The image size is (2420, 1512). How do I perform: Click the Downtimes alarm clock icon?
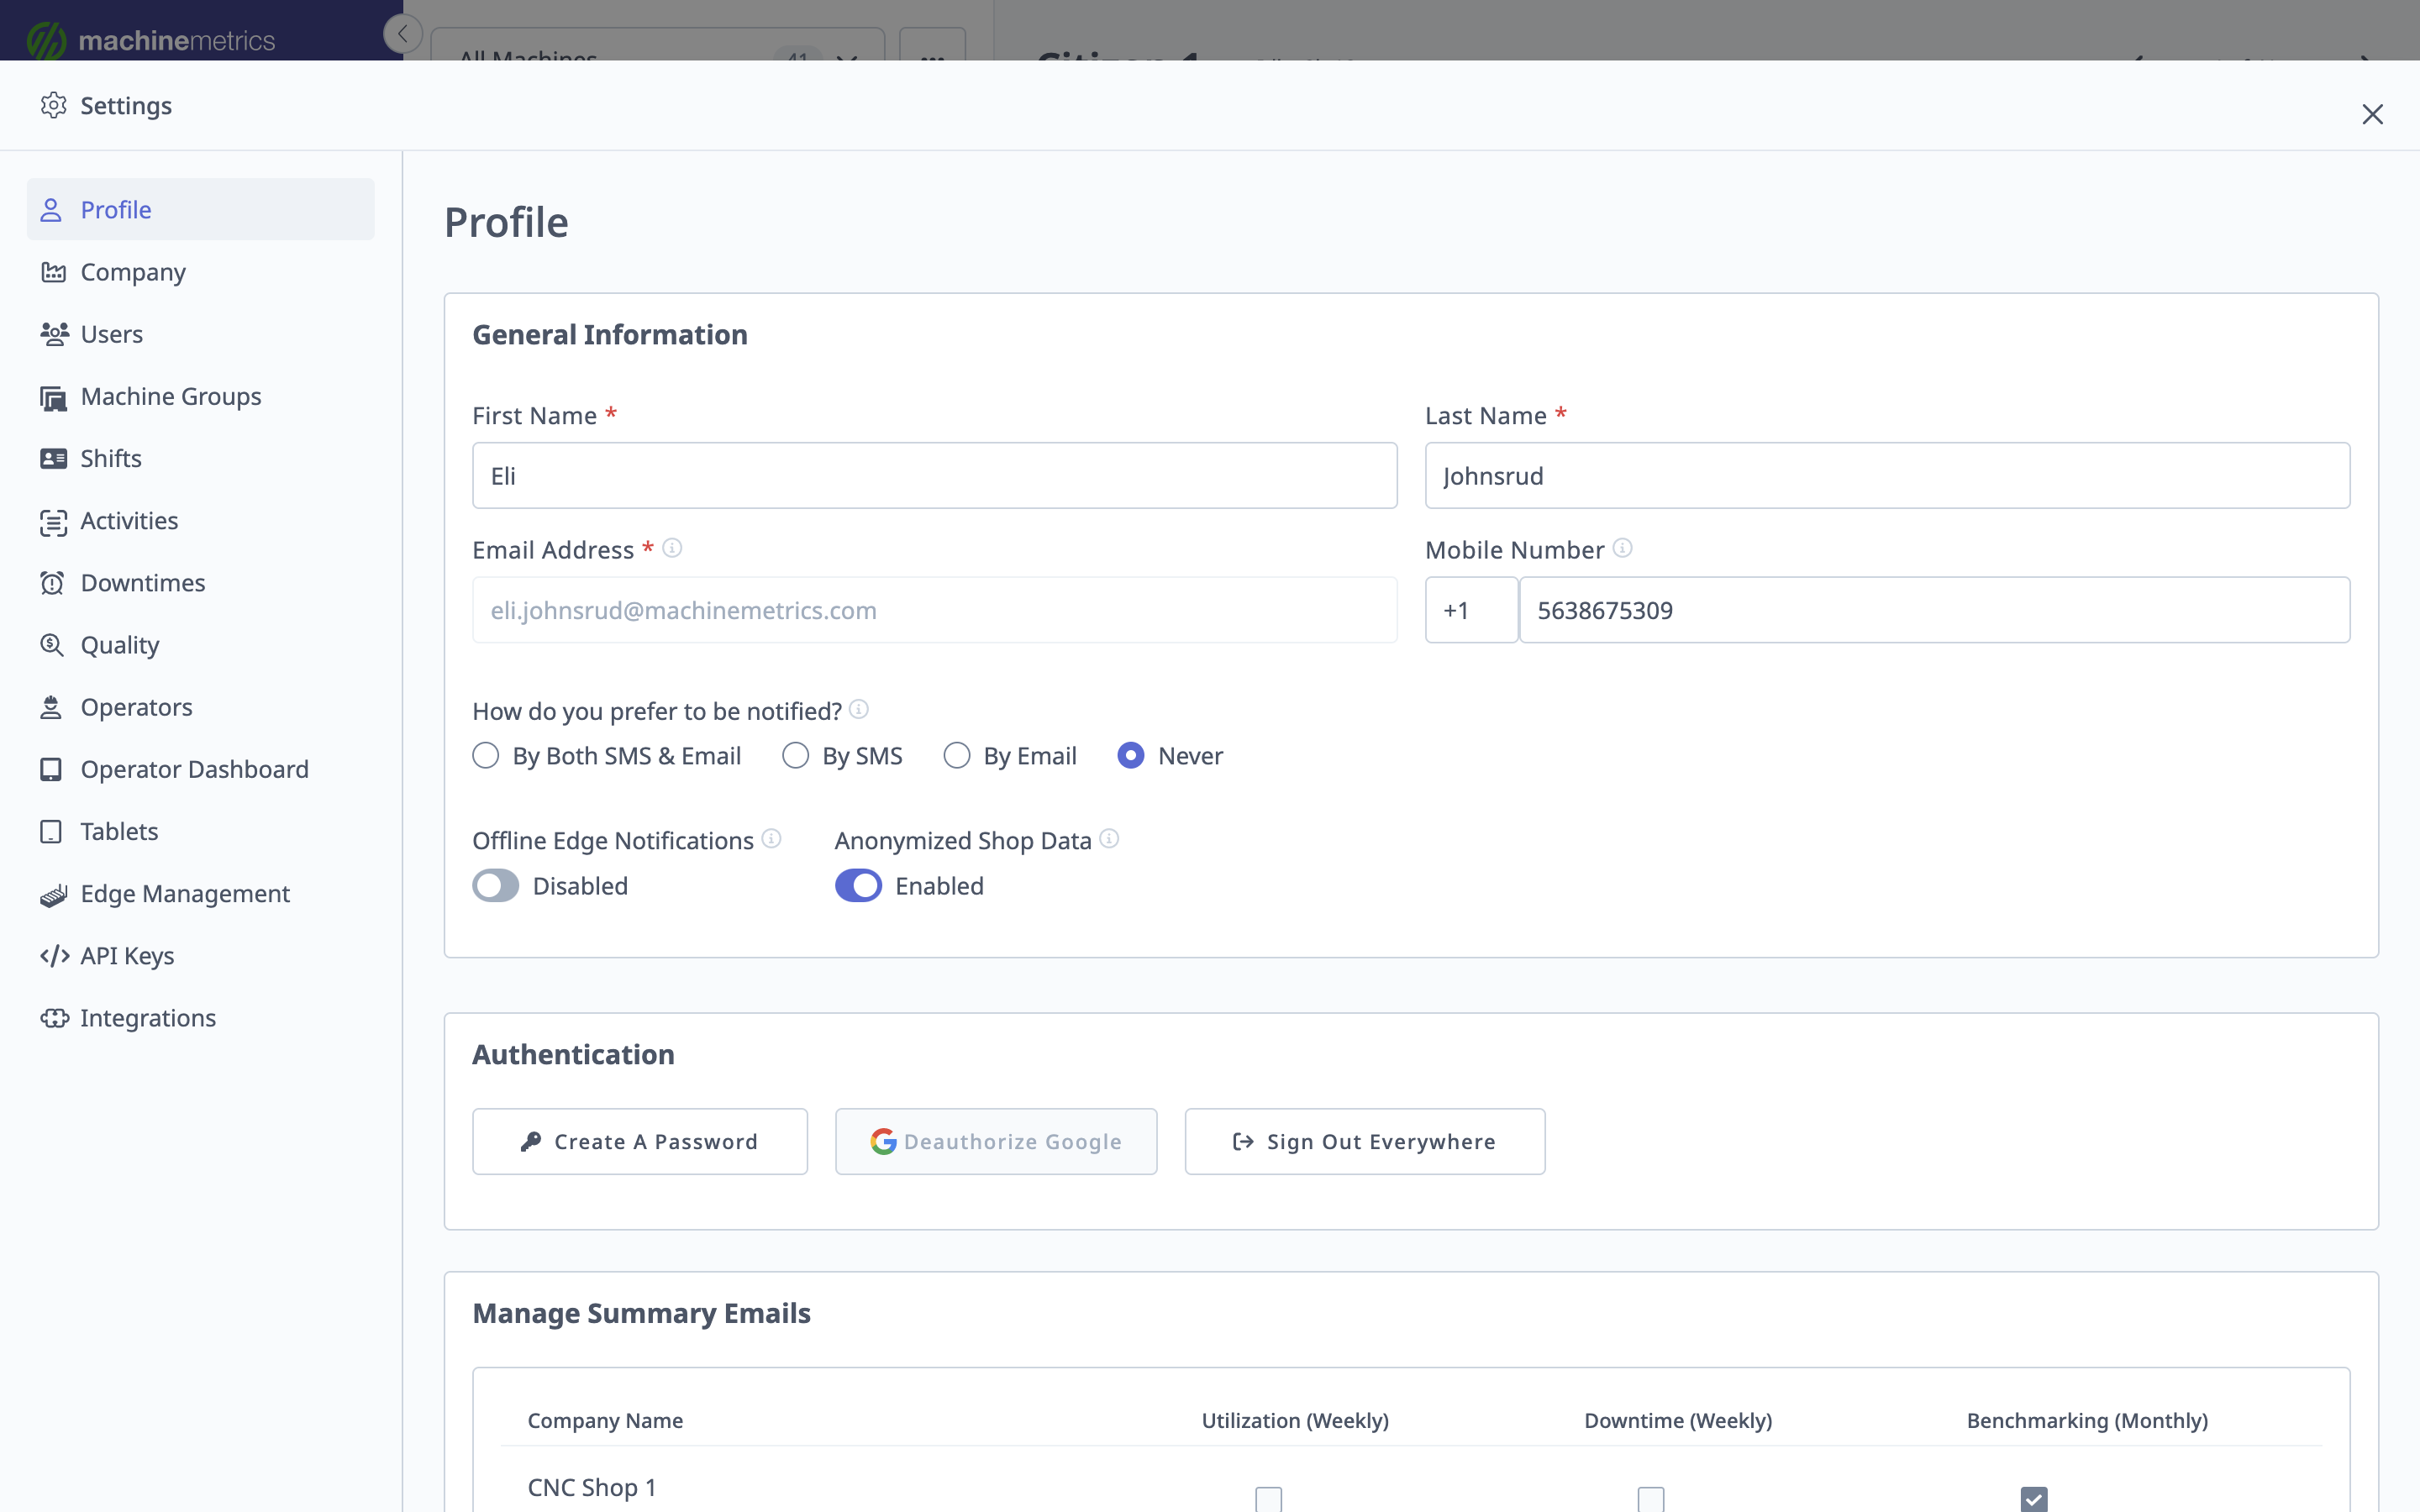(x=52, y=583)
